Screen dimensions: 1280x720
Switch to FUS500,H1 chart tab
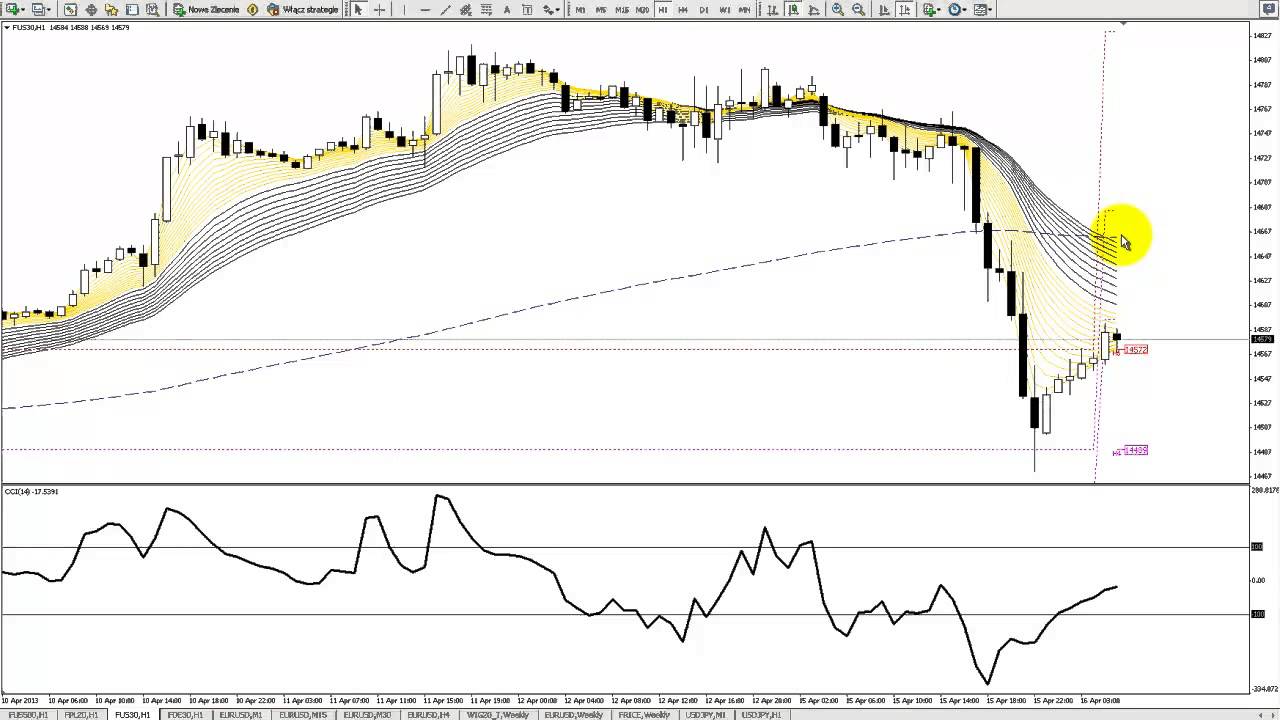click(27, 714)
